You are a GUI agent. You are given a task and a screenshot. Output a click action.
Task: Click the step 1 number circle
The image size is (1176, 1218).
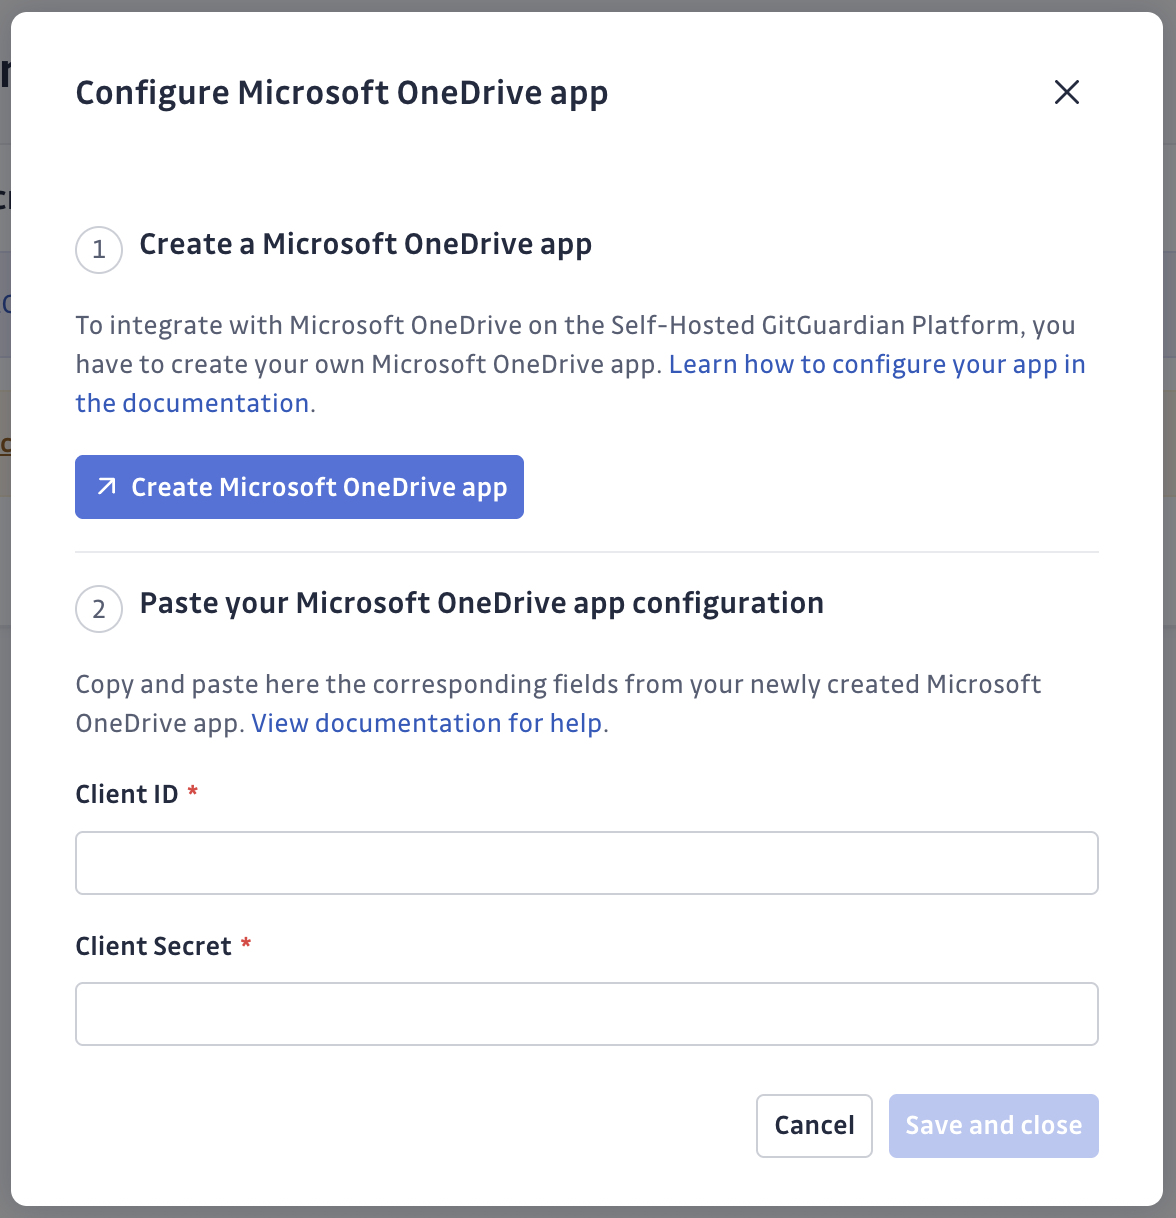click(x=99, y=249)
